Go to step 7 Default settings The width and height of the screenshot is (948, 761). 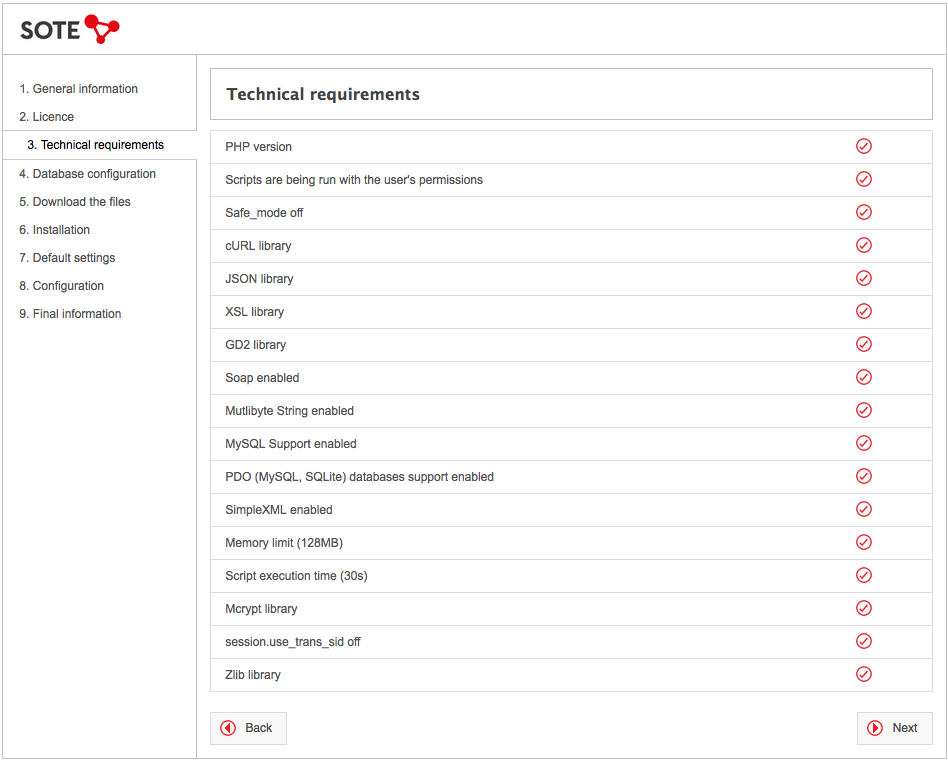(x=67, y=258)
